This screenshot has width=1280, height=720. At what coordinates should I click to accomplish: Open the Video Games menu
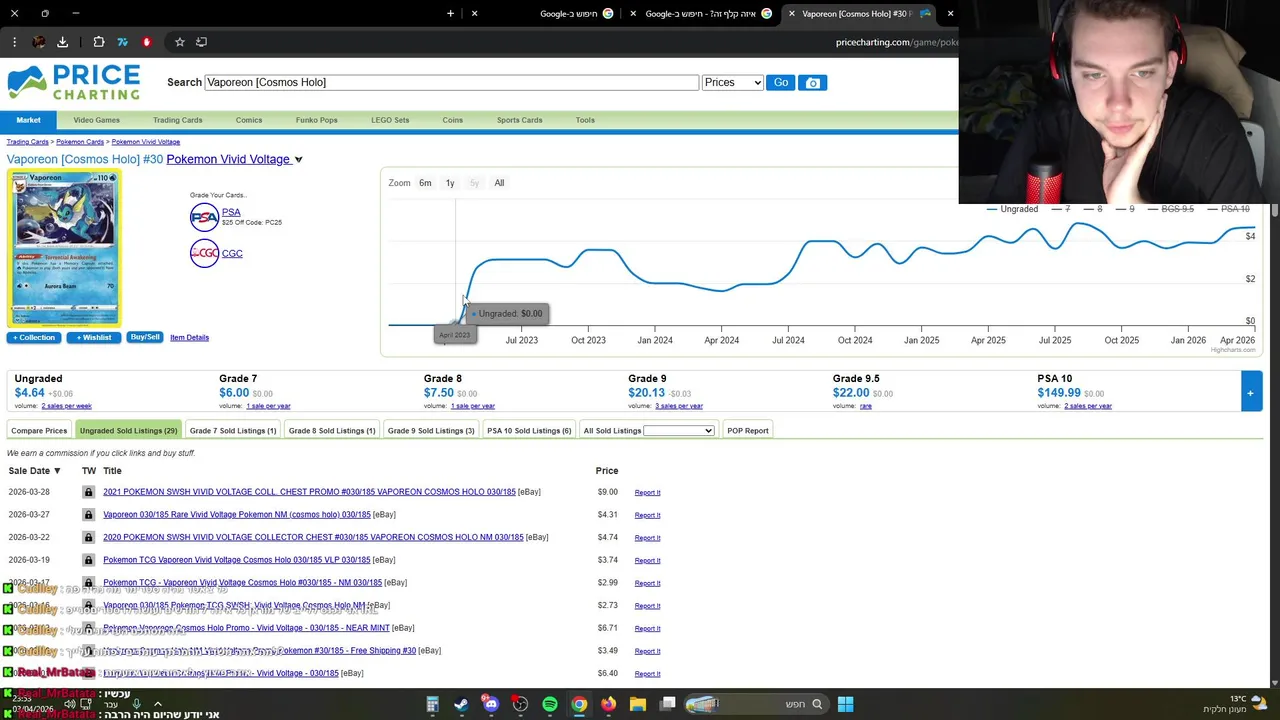point(96,120)
